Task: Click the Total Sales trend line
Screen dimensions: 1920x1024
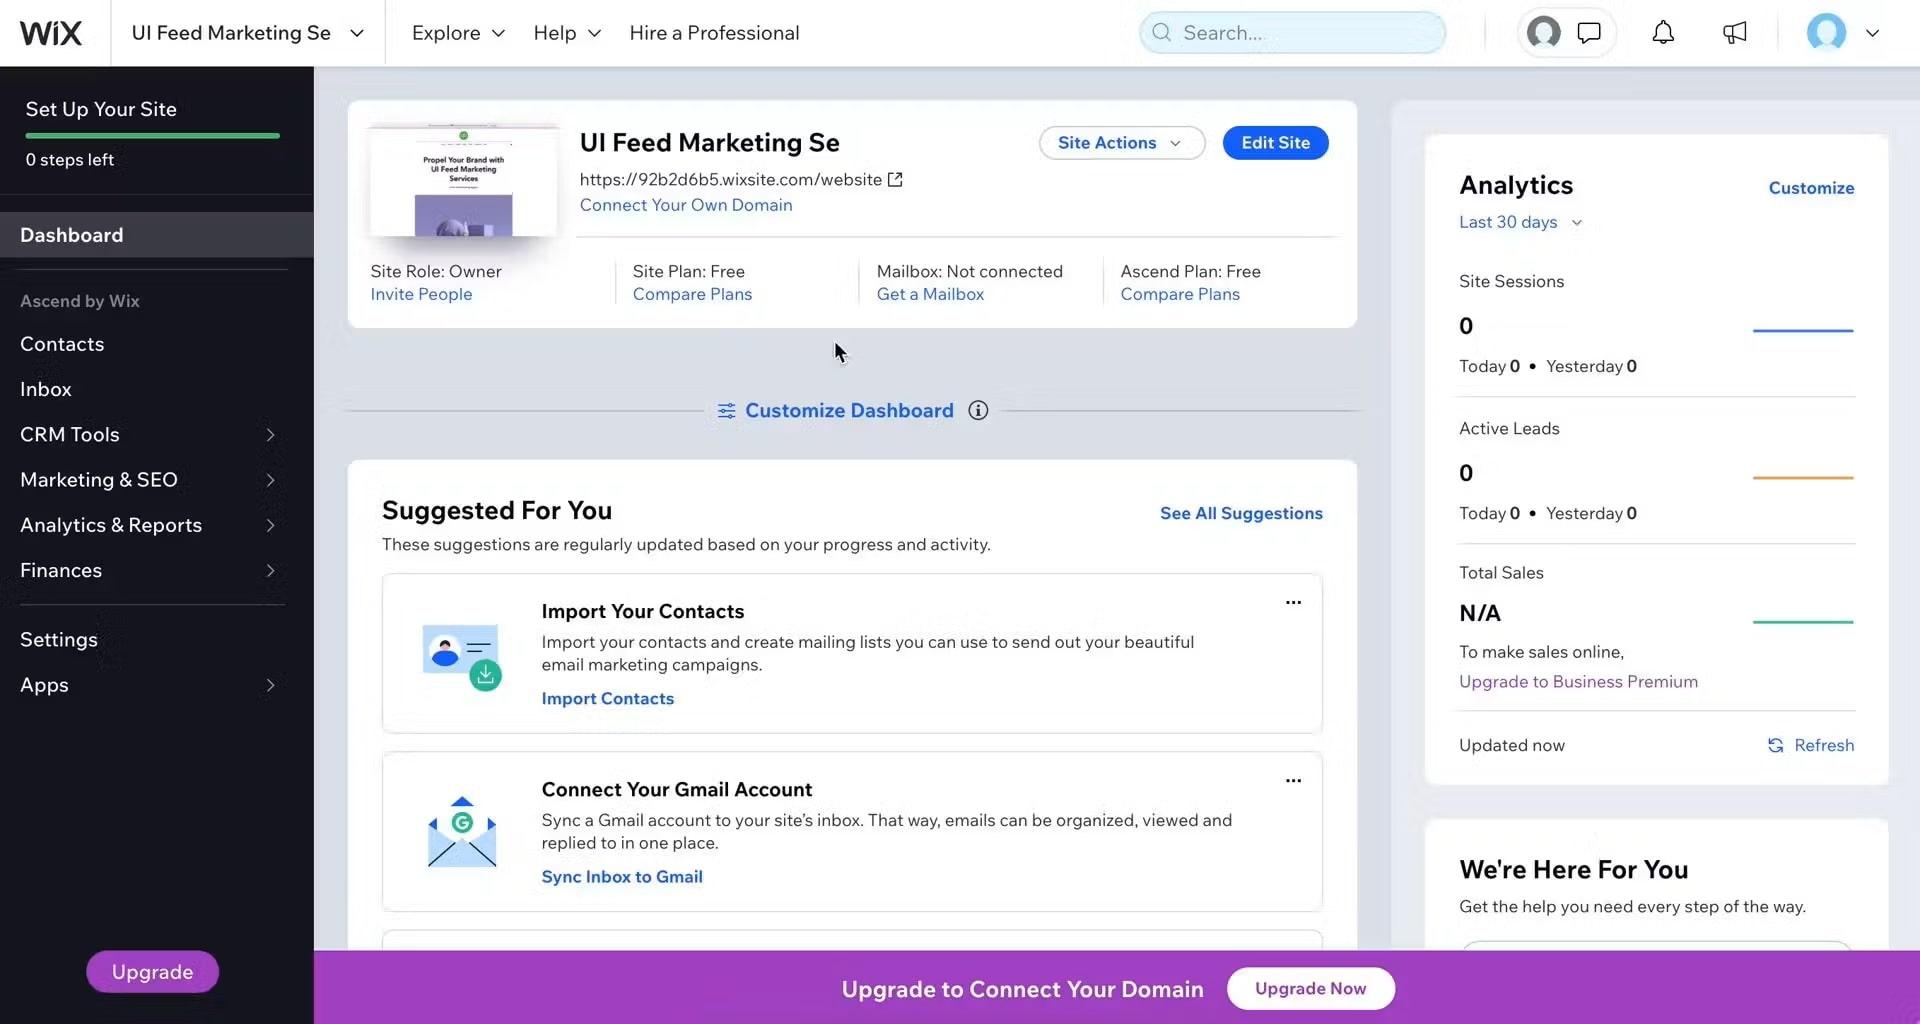Action: tap(1803, 622)
